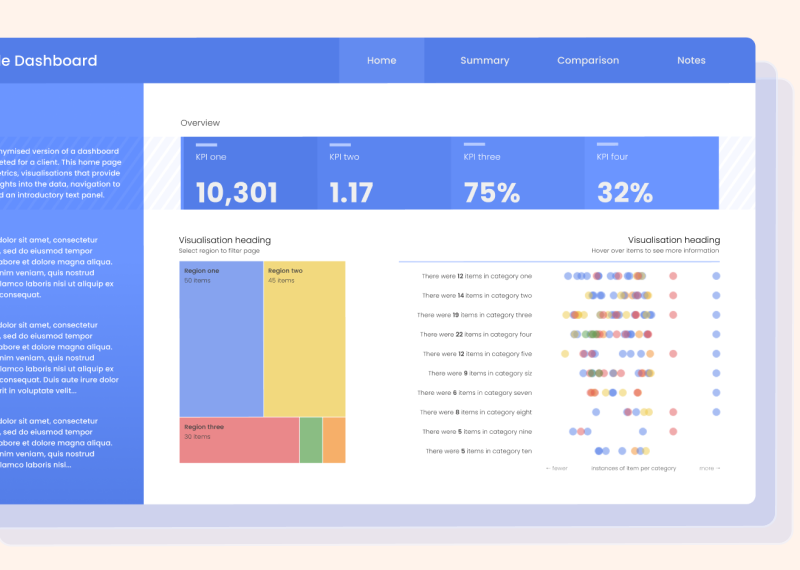Select the lone red dot in category nine row

tap(673, 431)
